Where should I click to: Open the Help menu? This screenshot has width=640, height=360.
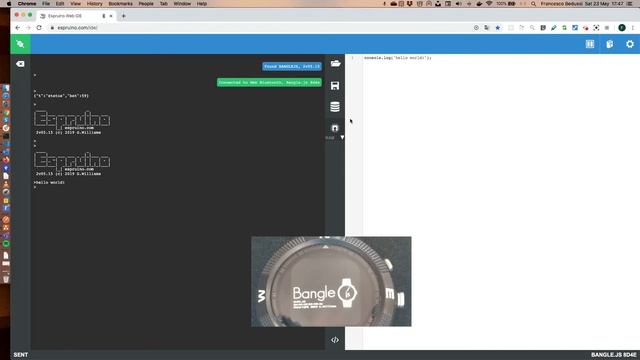[202, 4]
